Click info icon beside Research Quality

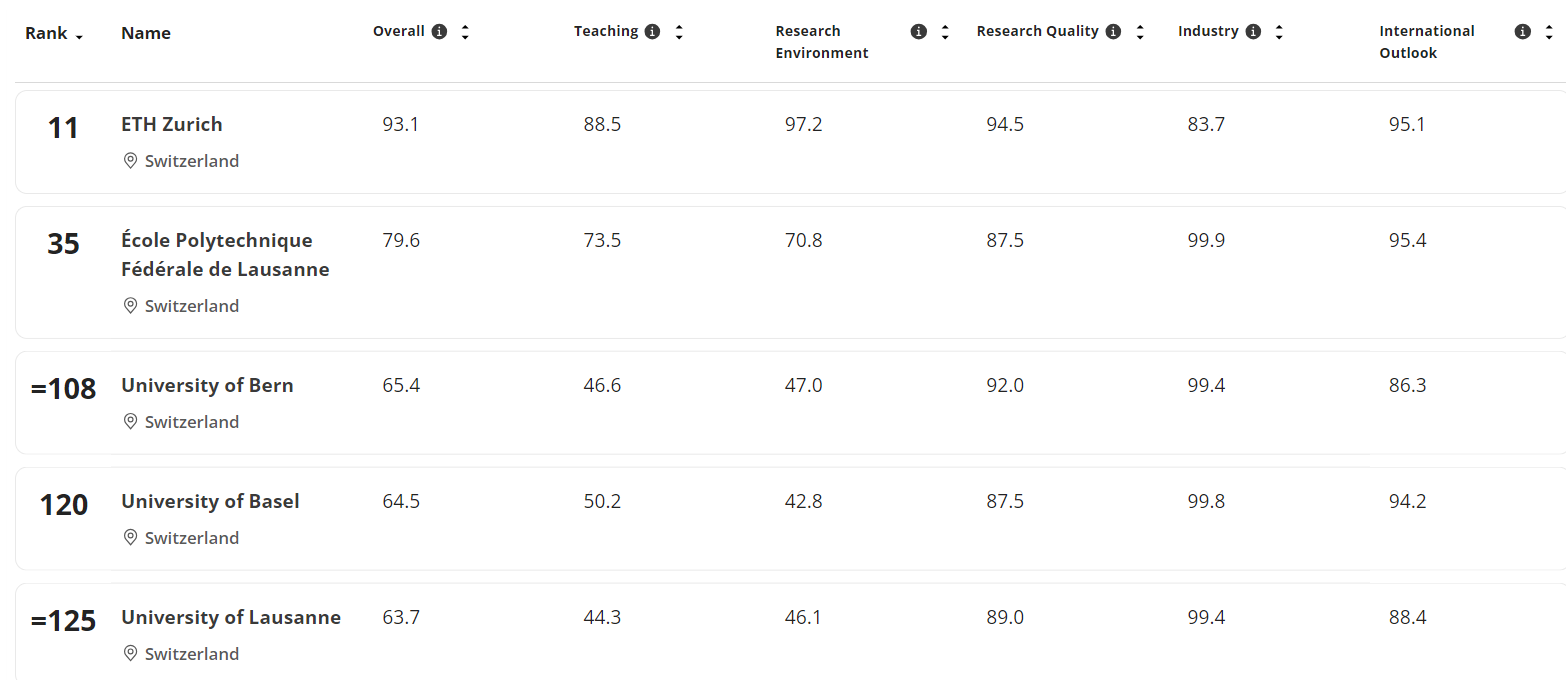1113,32
